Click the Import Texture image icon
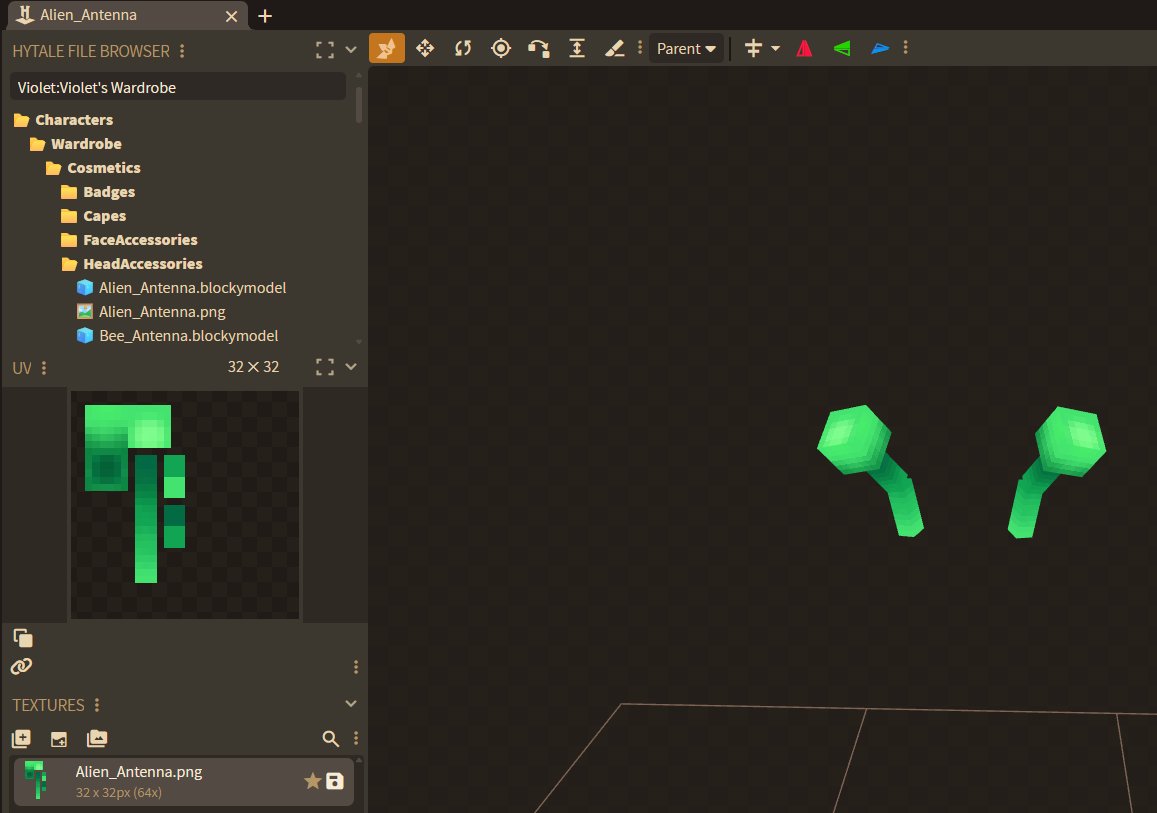The height and width of the screenshot is (813, 1157). click(58, 738)
